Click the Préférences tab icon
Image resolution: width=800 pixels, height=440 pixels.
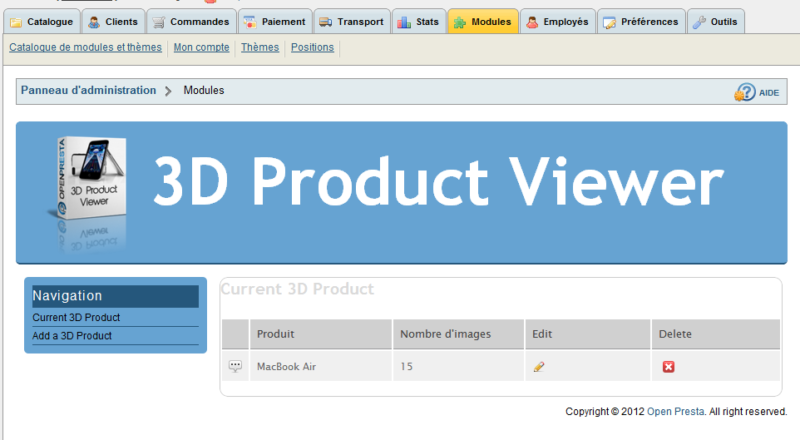610,22
